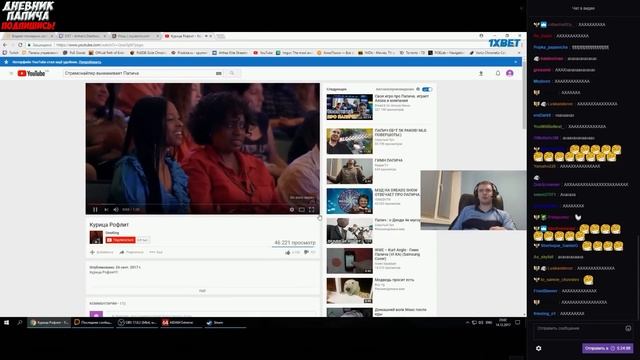Click the red Subscribe button
Screen dimensions: 640x360
coord(120,240)
